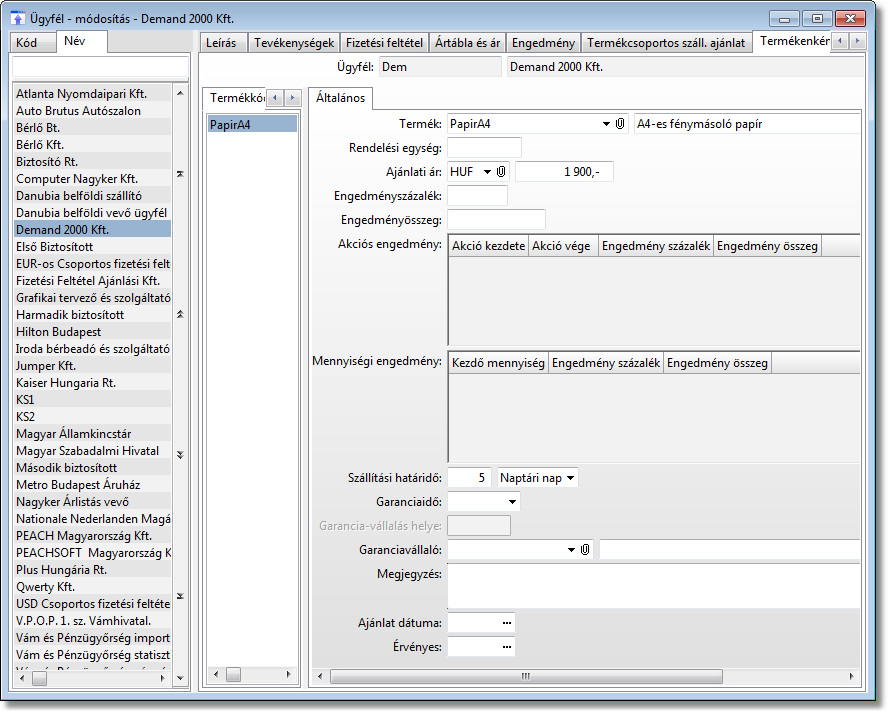888x713 pixels.
Task: Click the paperclip icon next to Termék
Action: 620,124
